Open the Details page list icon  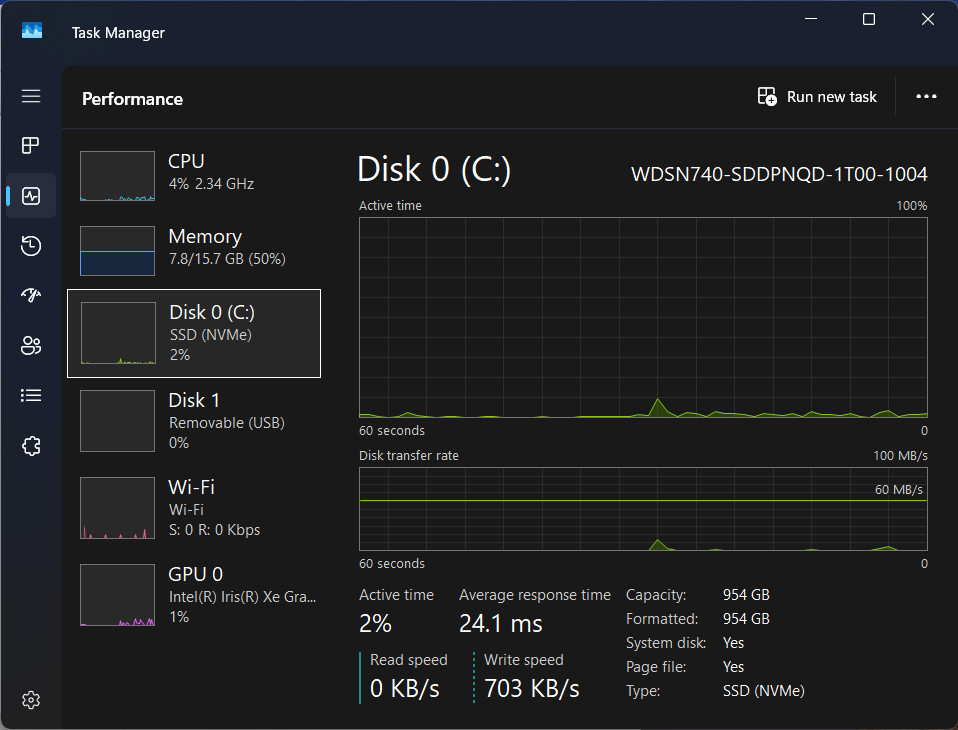coord(31,396)
